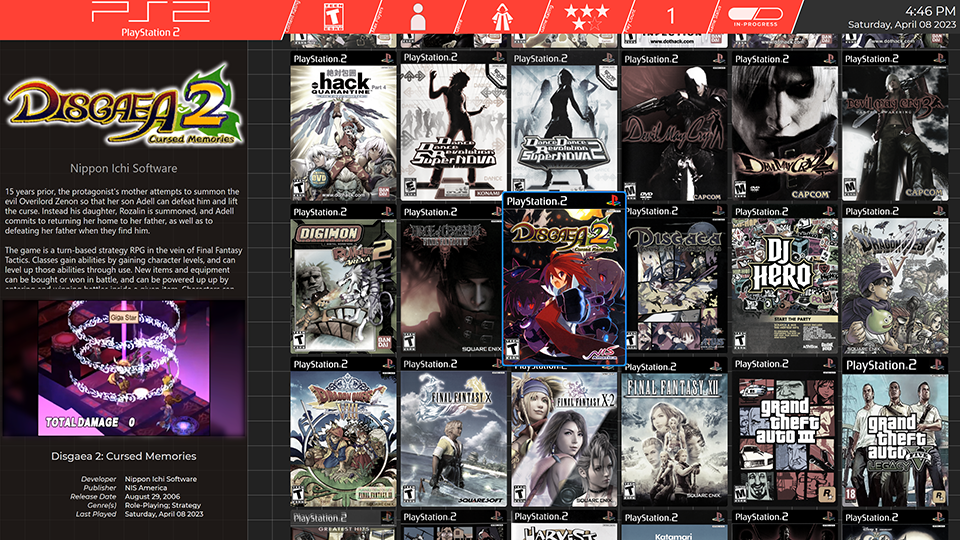Viewport: 960px width, 540px height.
Task: Select the Devil May Cry 3 cover
Action: click(895, 127)
